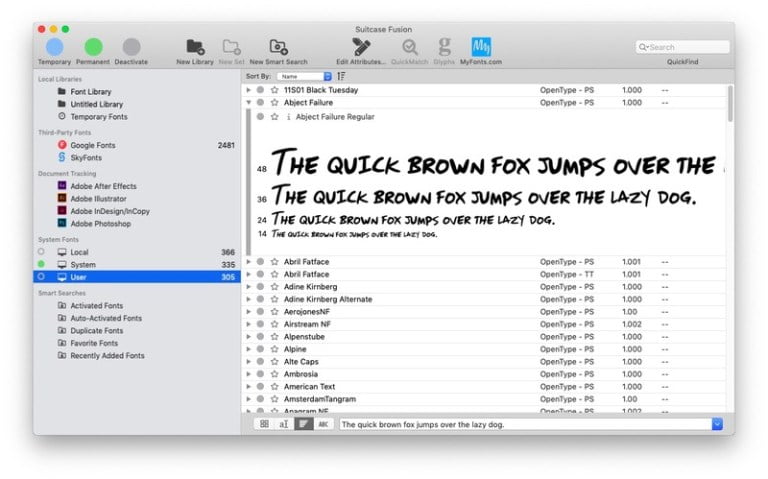Click the first Abril Fatface OpenType - PS row
The height and width of the screenshot is (479, 768).
tap(484, 262)
